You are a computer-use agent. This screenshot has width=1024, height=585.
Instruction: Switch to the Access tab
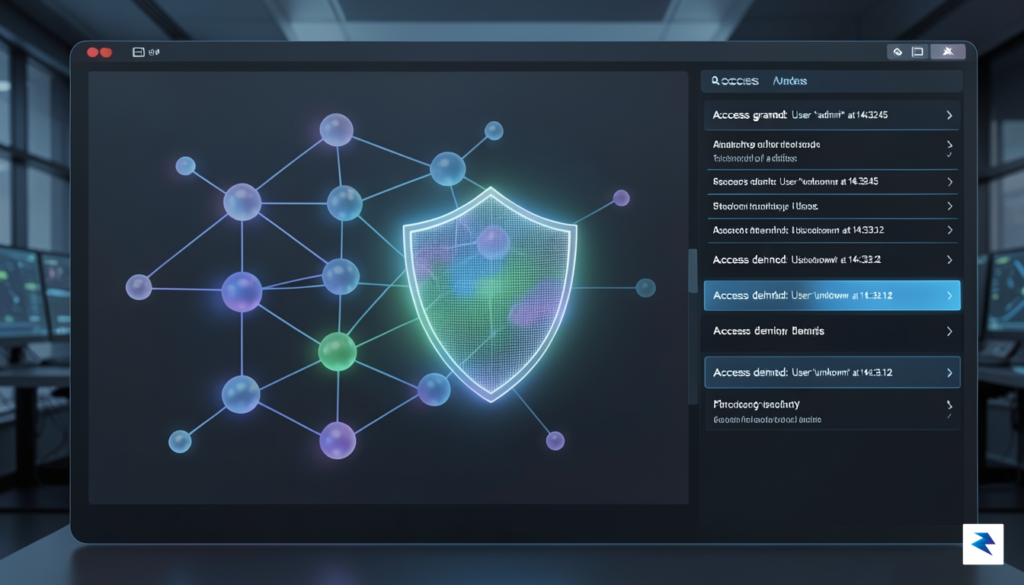(x=735, y=81)
